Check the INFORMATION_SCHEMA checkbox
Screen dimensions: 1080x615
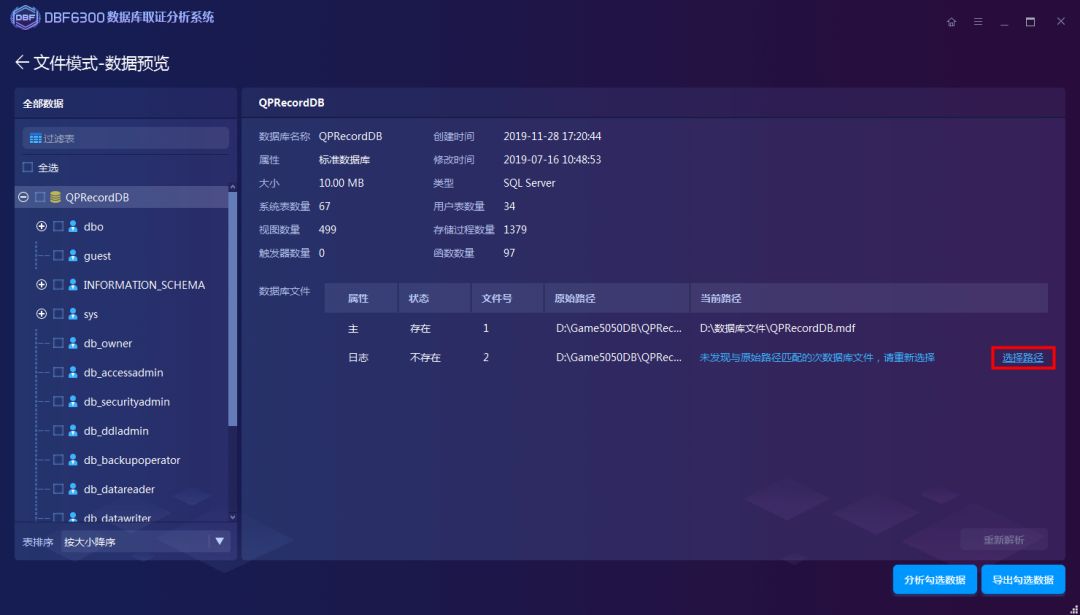58,285
